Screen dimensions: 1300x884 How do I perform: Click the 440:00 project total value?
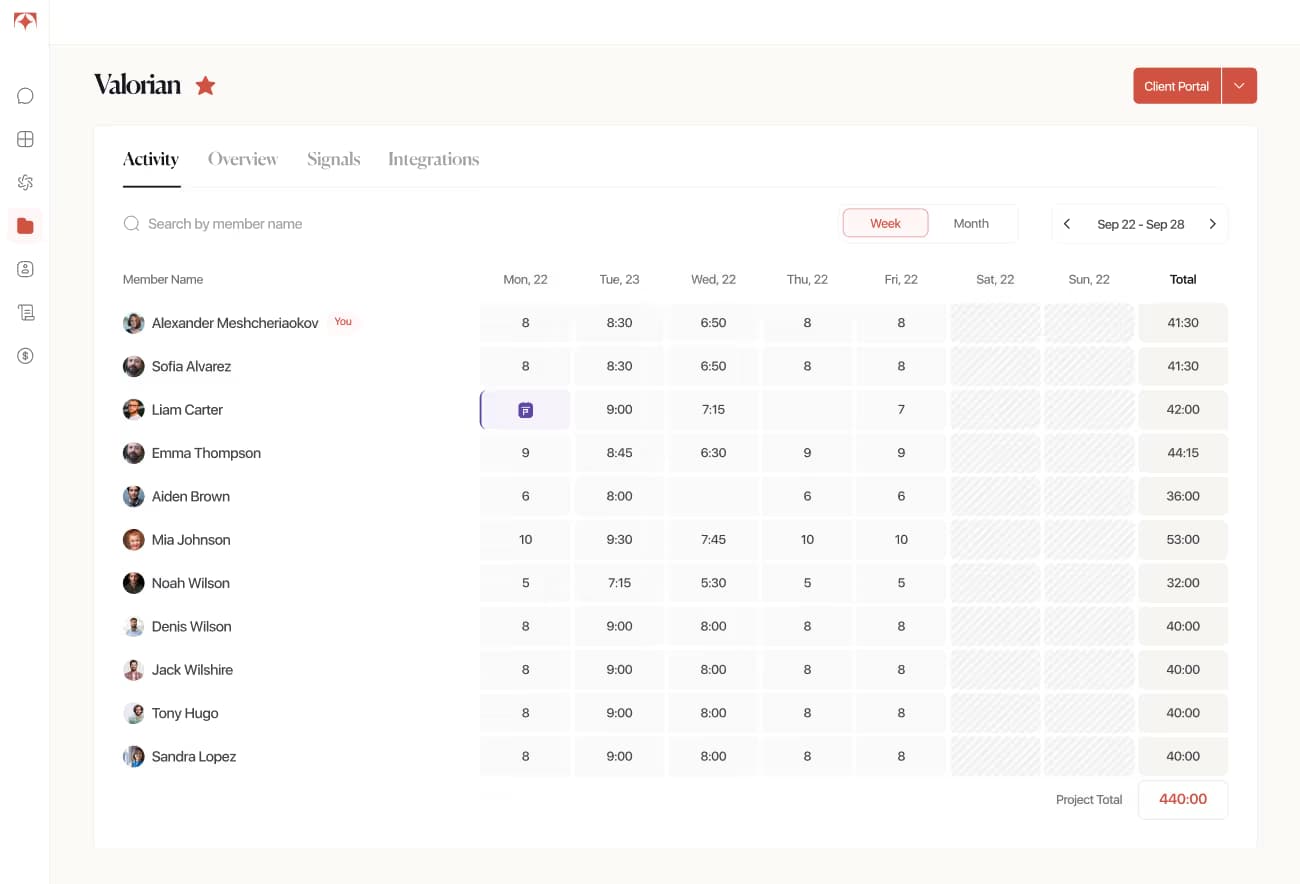click(1183, 799)
